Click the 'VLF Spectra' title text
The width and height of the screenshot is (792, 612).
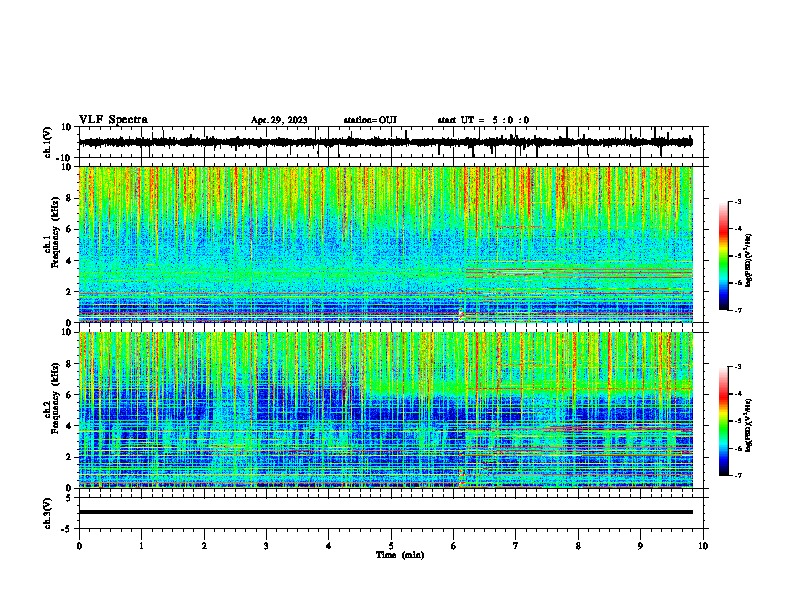tap(113, 120)
